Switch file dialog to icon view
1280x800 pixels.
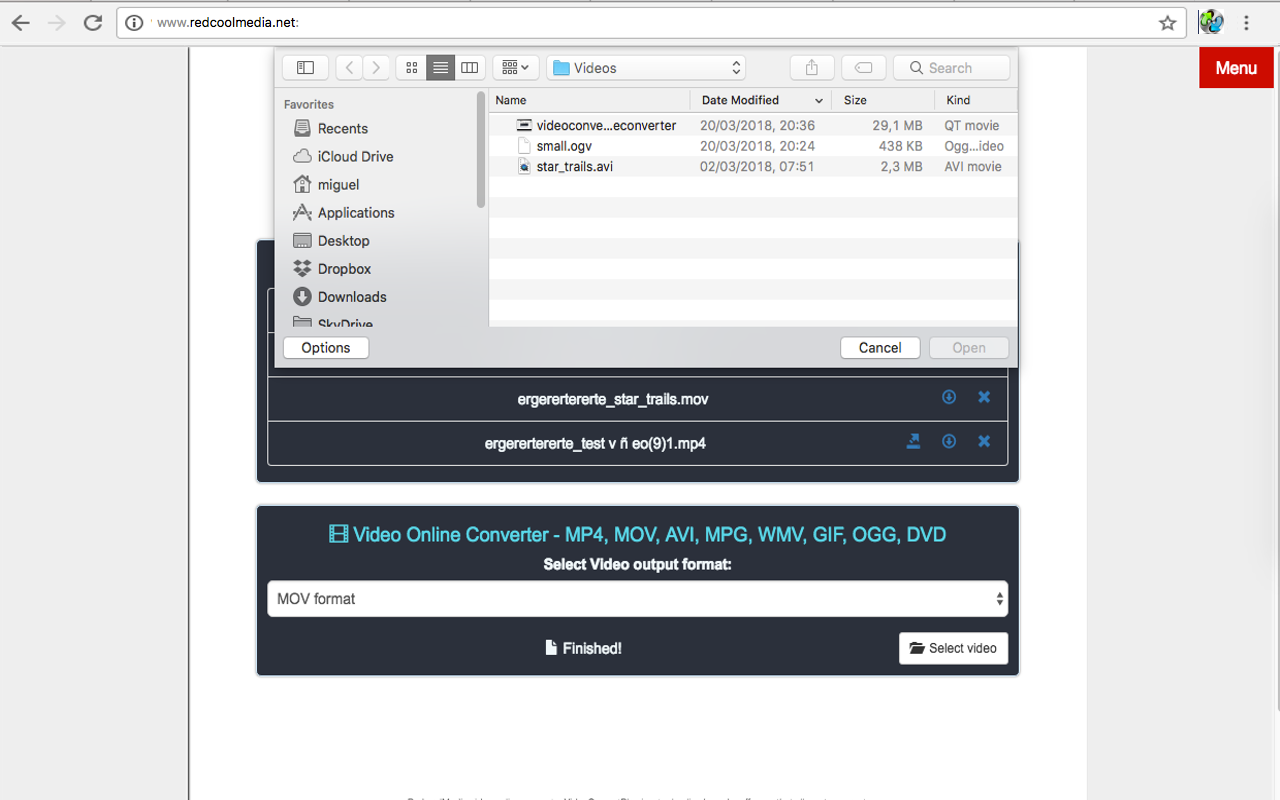click(411, 68)
